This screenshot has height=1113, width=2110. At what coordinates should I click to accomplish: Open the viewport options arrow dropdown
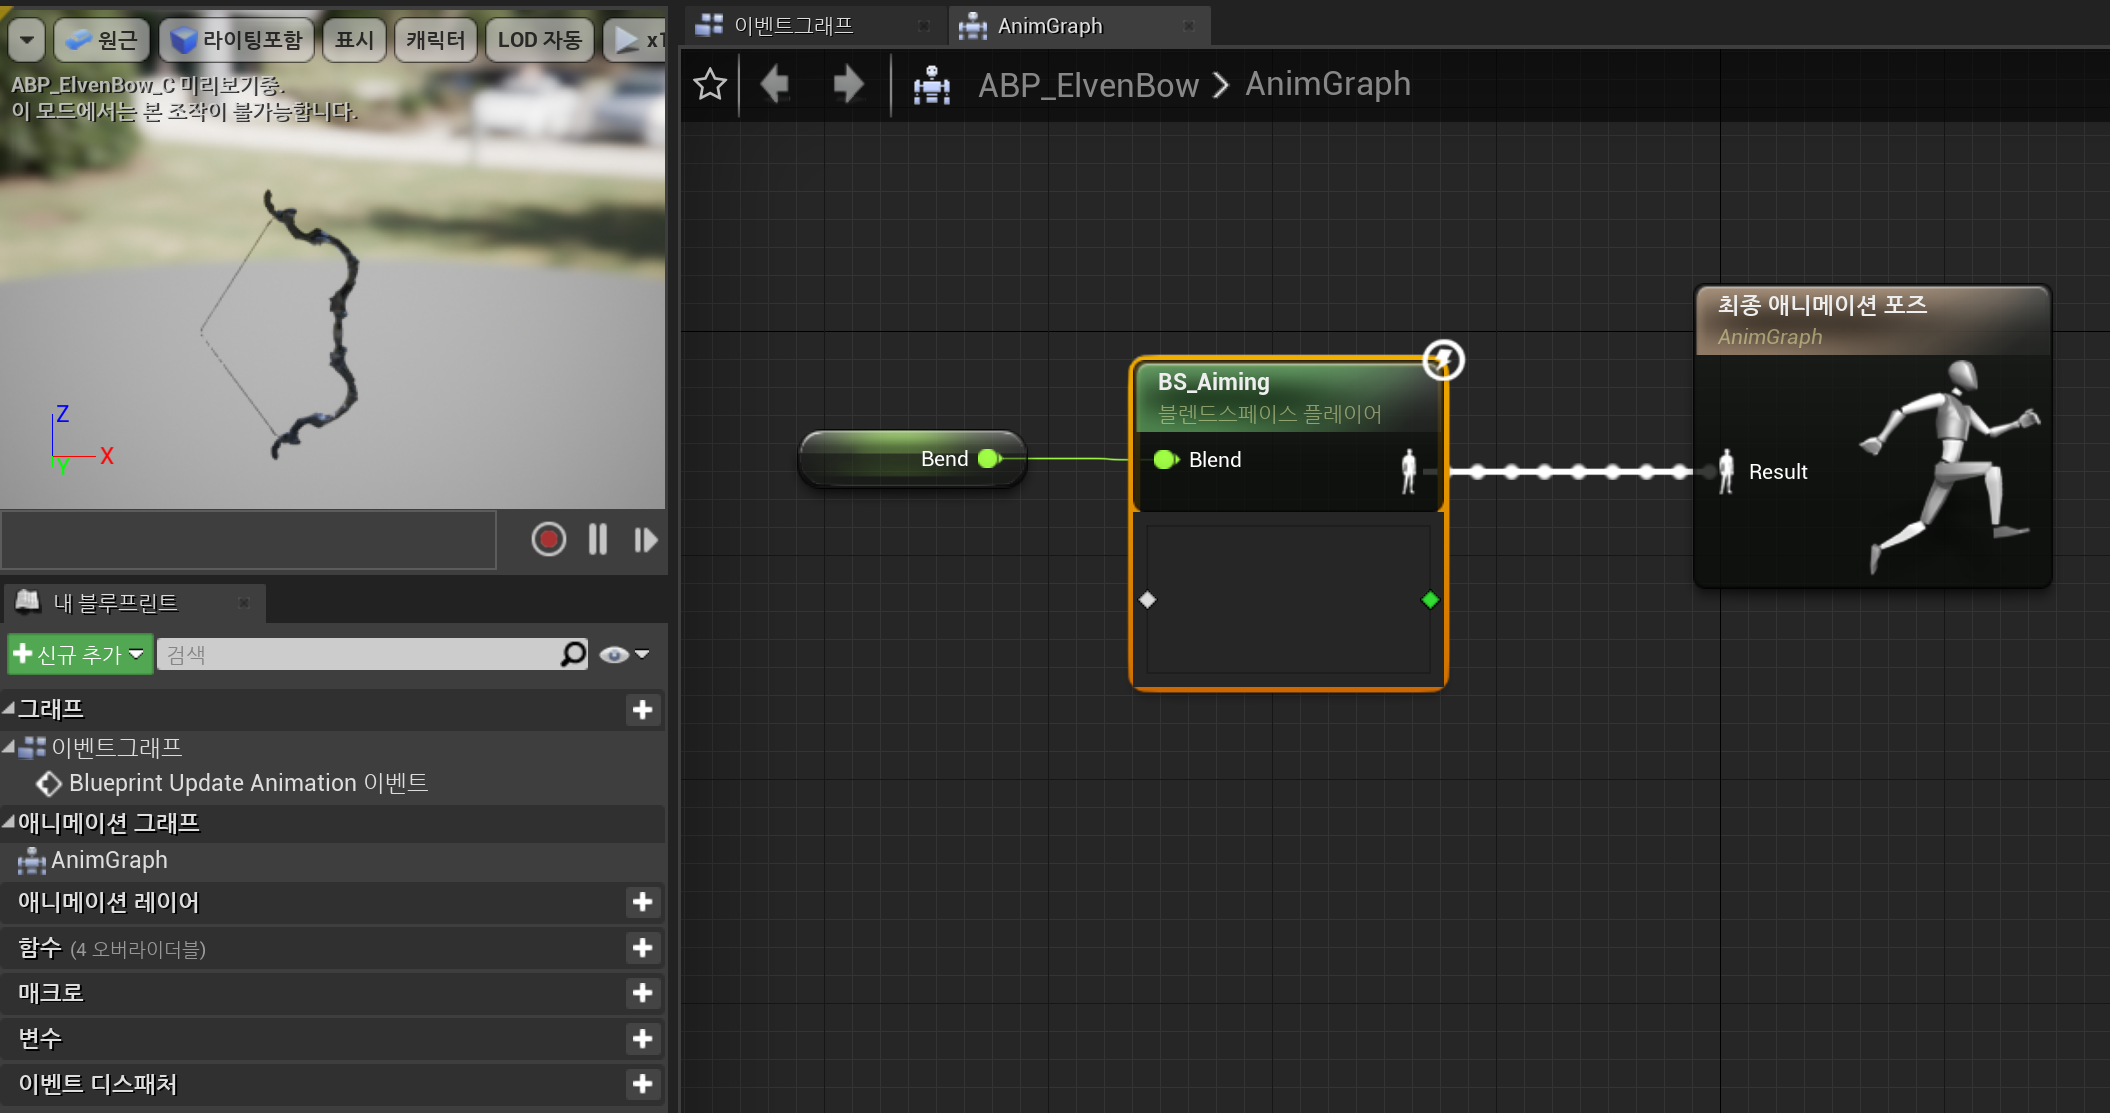27,40
